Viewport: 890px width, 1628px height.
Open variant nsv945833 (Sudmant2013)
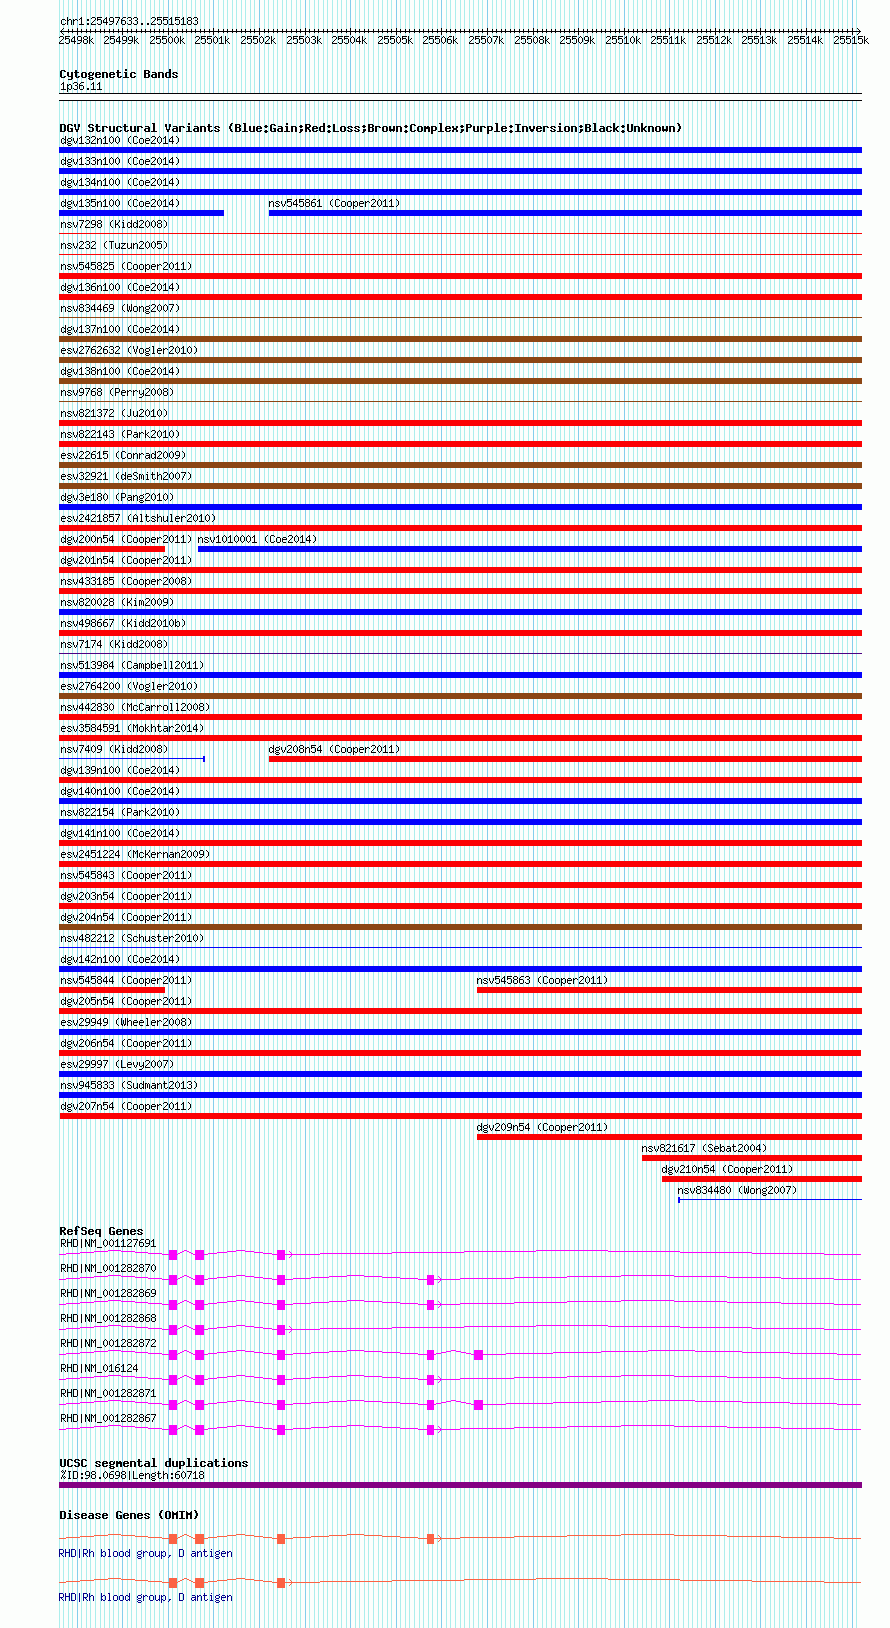click(129, 1085)
